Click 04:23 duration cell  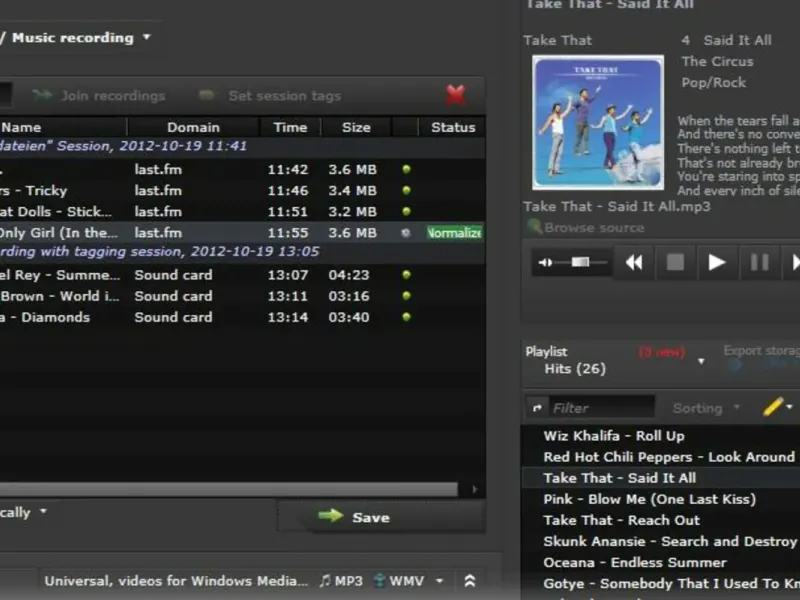click(349, 275)
